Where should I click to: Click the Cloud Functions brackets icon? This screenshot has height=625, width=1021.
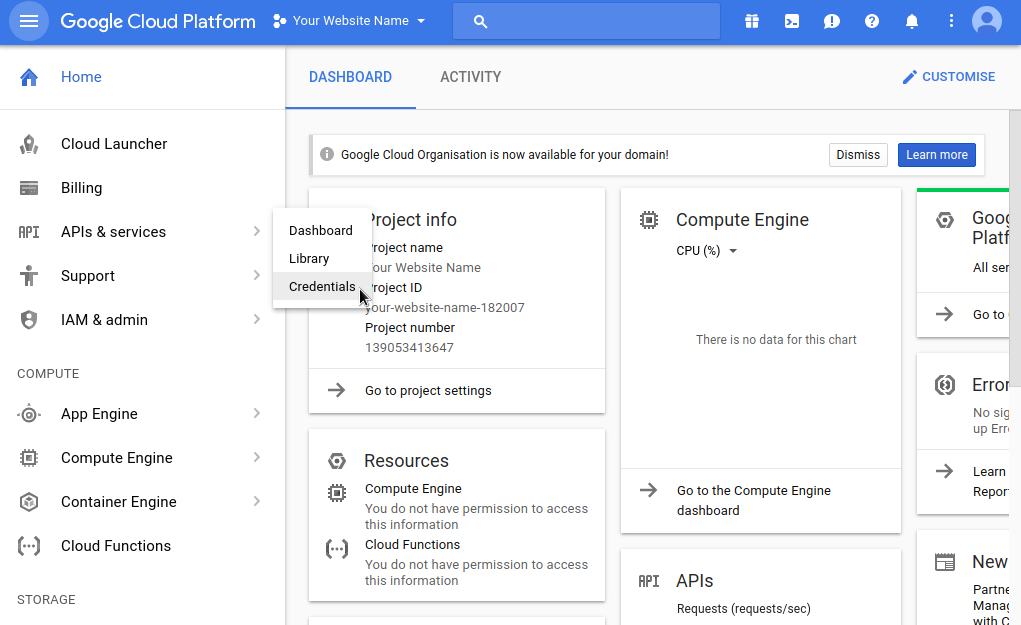(x=29, y=546)
